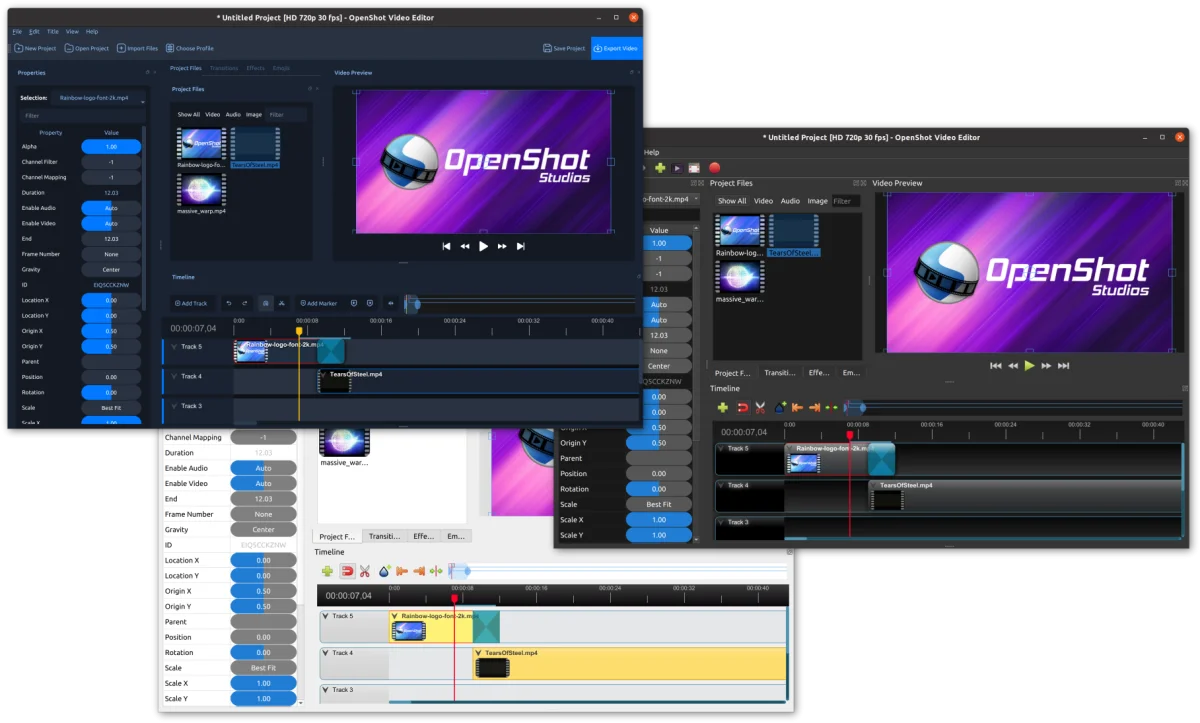
Task: Click redo arrow in front window timeline toolbar
Action: click(245, 303)
